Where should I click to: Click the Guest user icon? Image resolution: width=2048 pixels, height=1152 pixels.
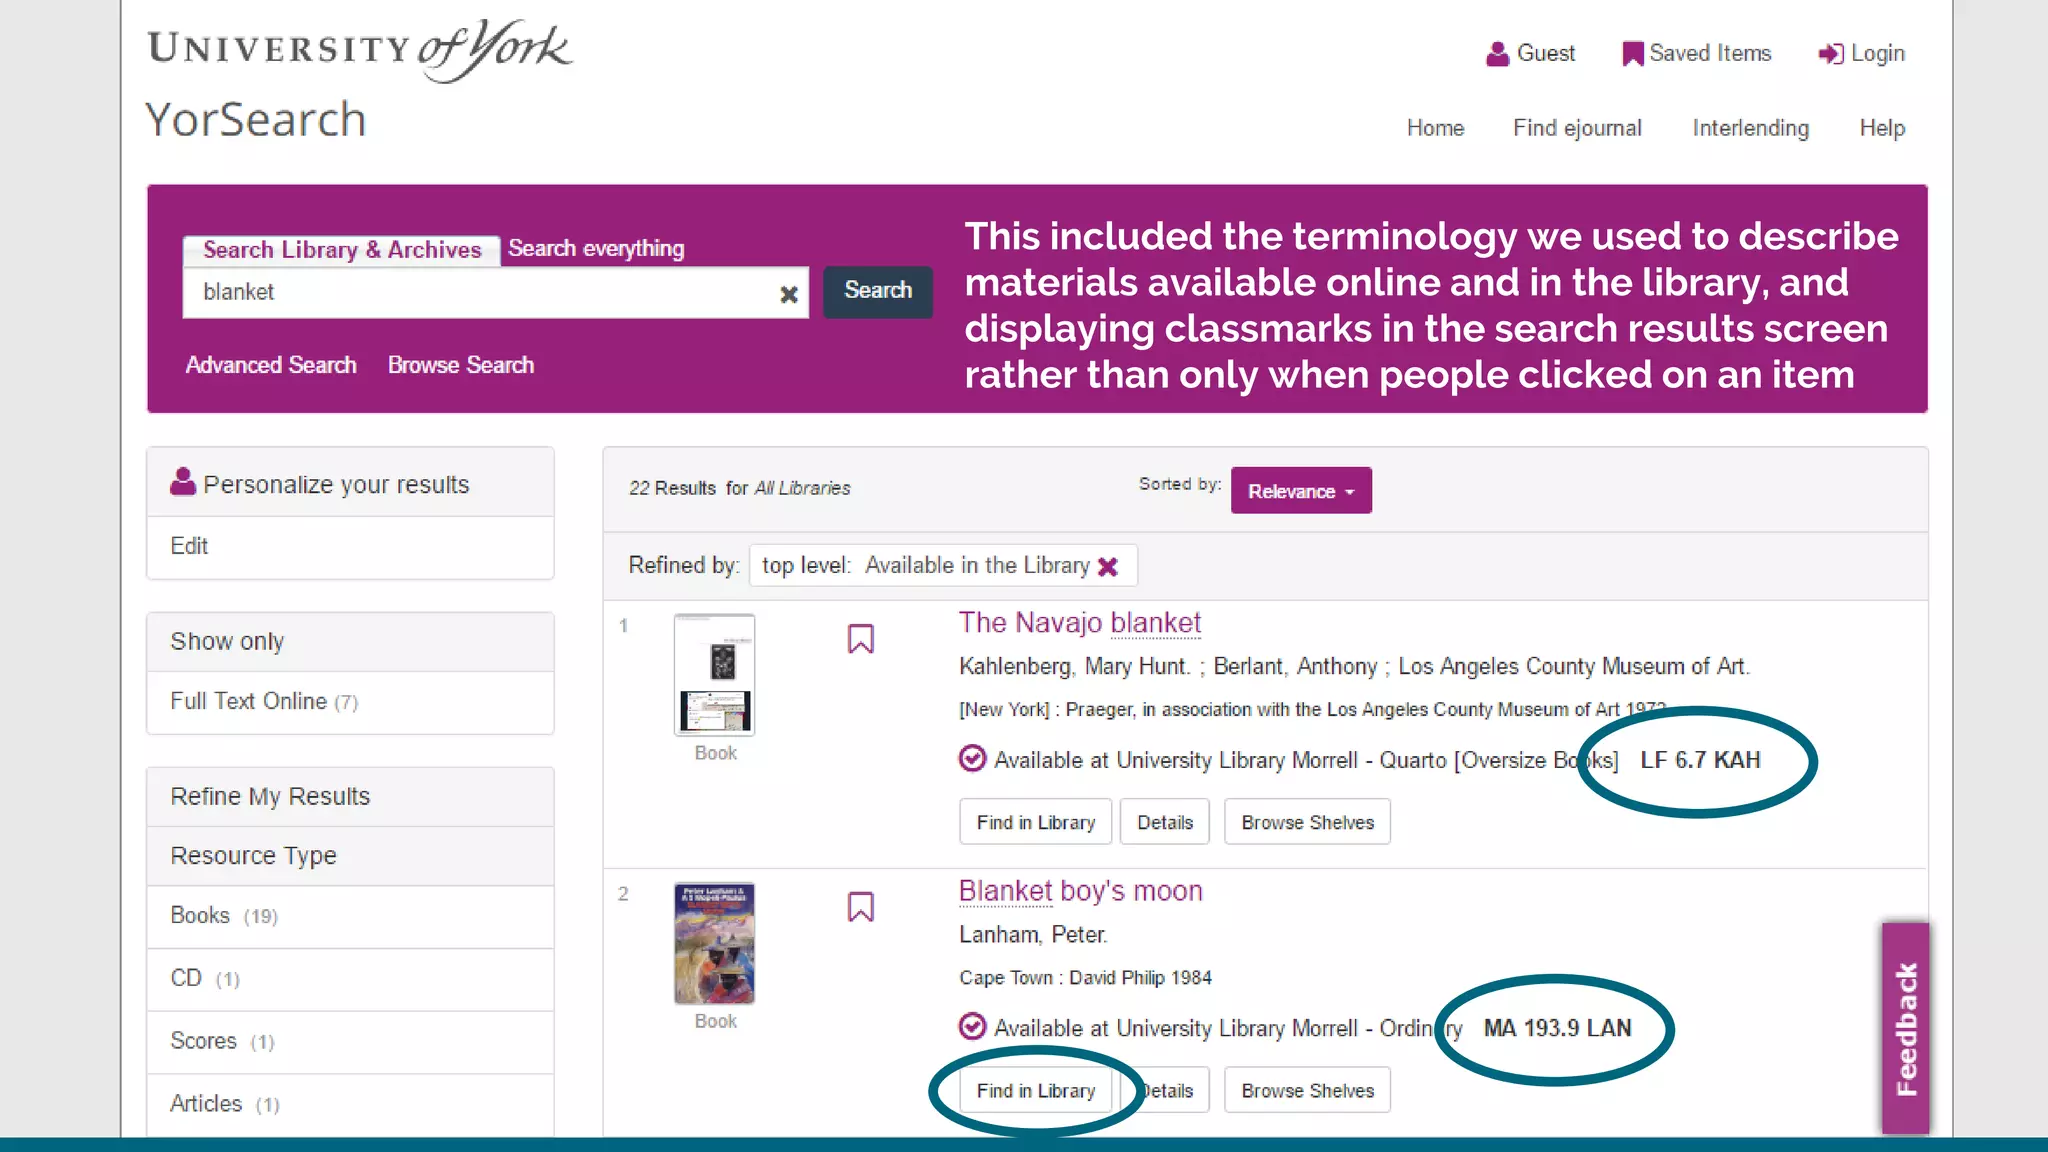pos(1497,54)
